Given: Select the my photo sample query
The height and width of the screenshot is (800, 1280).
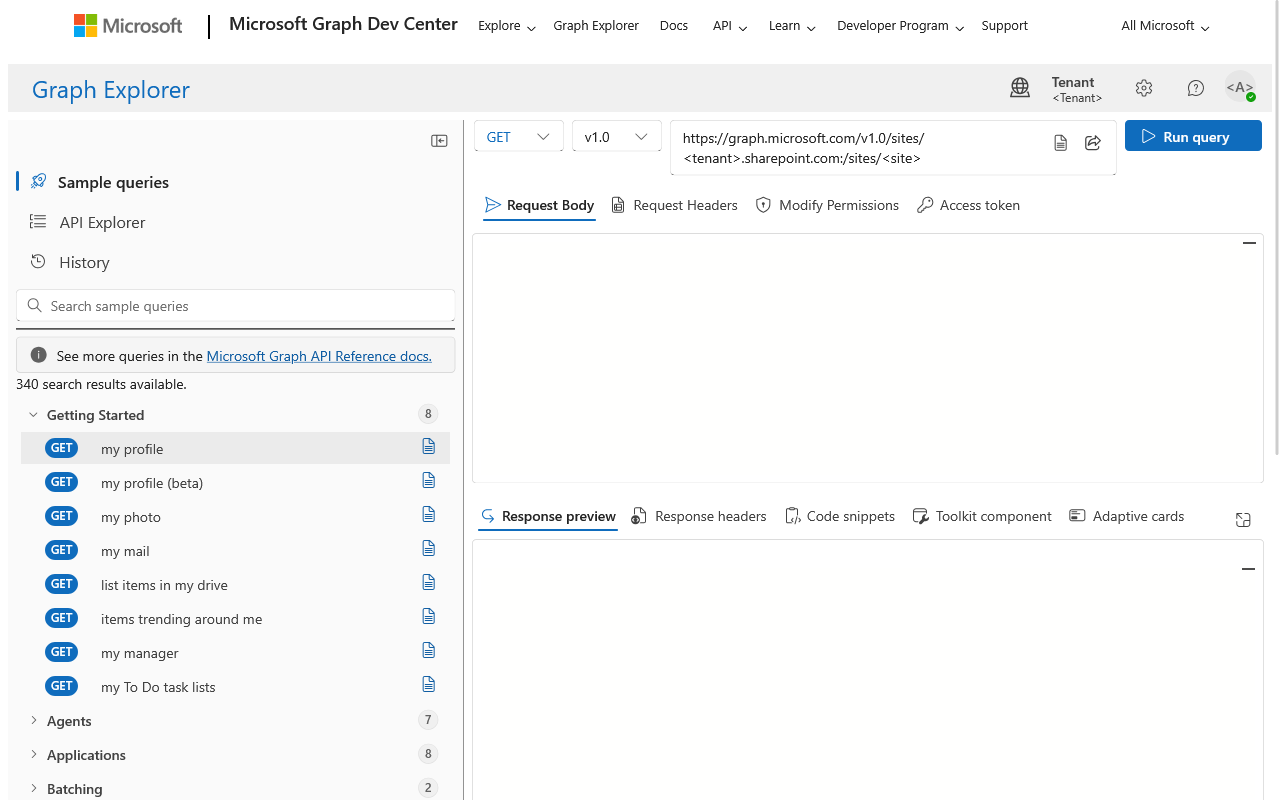Looking at the screenshot, I should click(x=235, y=516).
